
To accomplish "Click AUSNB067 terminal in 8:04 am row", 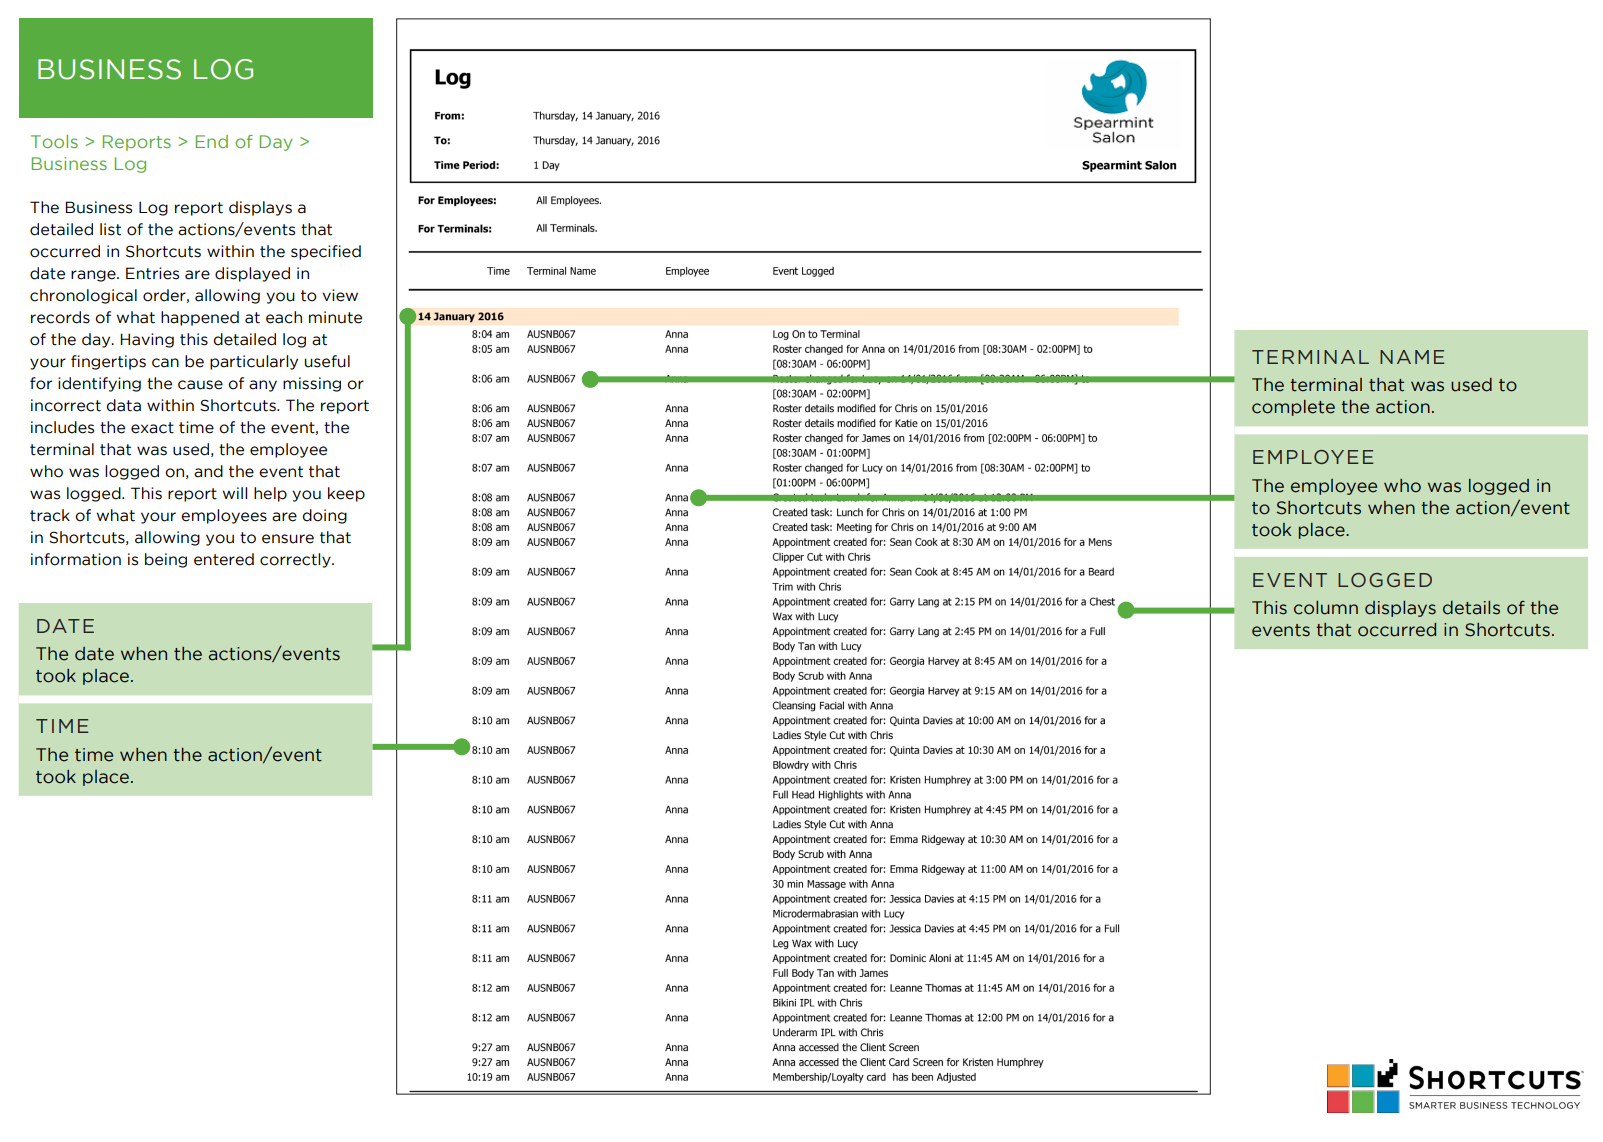I will click(551, 335).
